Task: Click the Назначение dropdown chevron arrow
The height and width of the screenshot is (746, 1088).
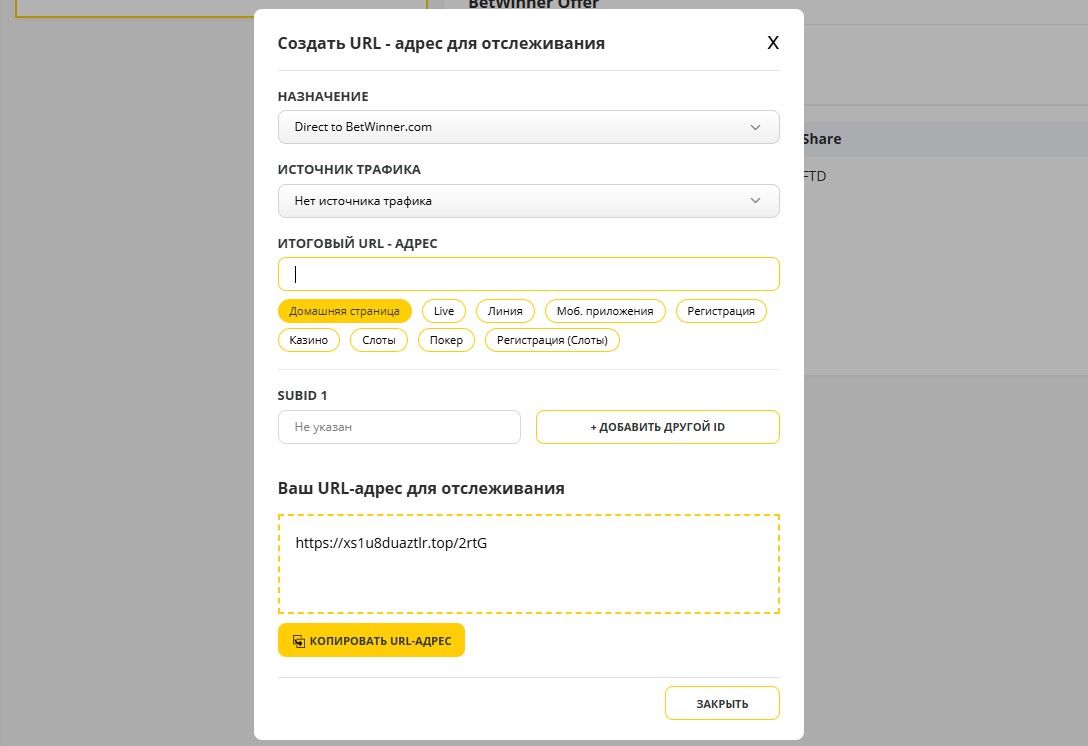Action: [756, 127]
